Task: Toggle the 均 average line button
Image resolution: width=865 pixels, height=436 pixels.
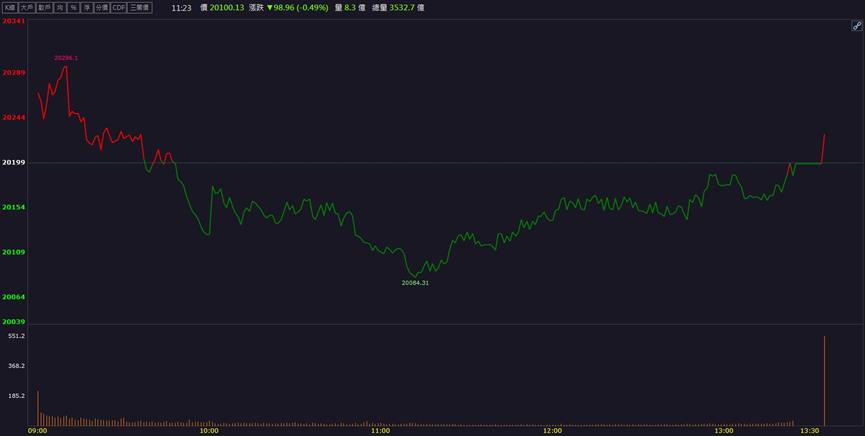Action: point(60,8)
